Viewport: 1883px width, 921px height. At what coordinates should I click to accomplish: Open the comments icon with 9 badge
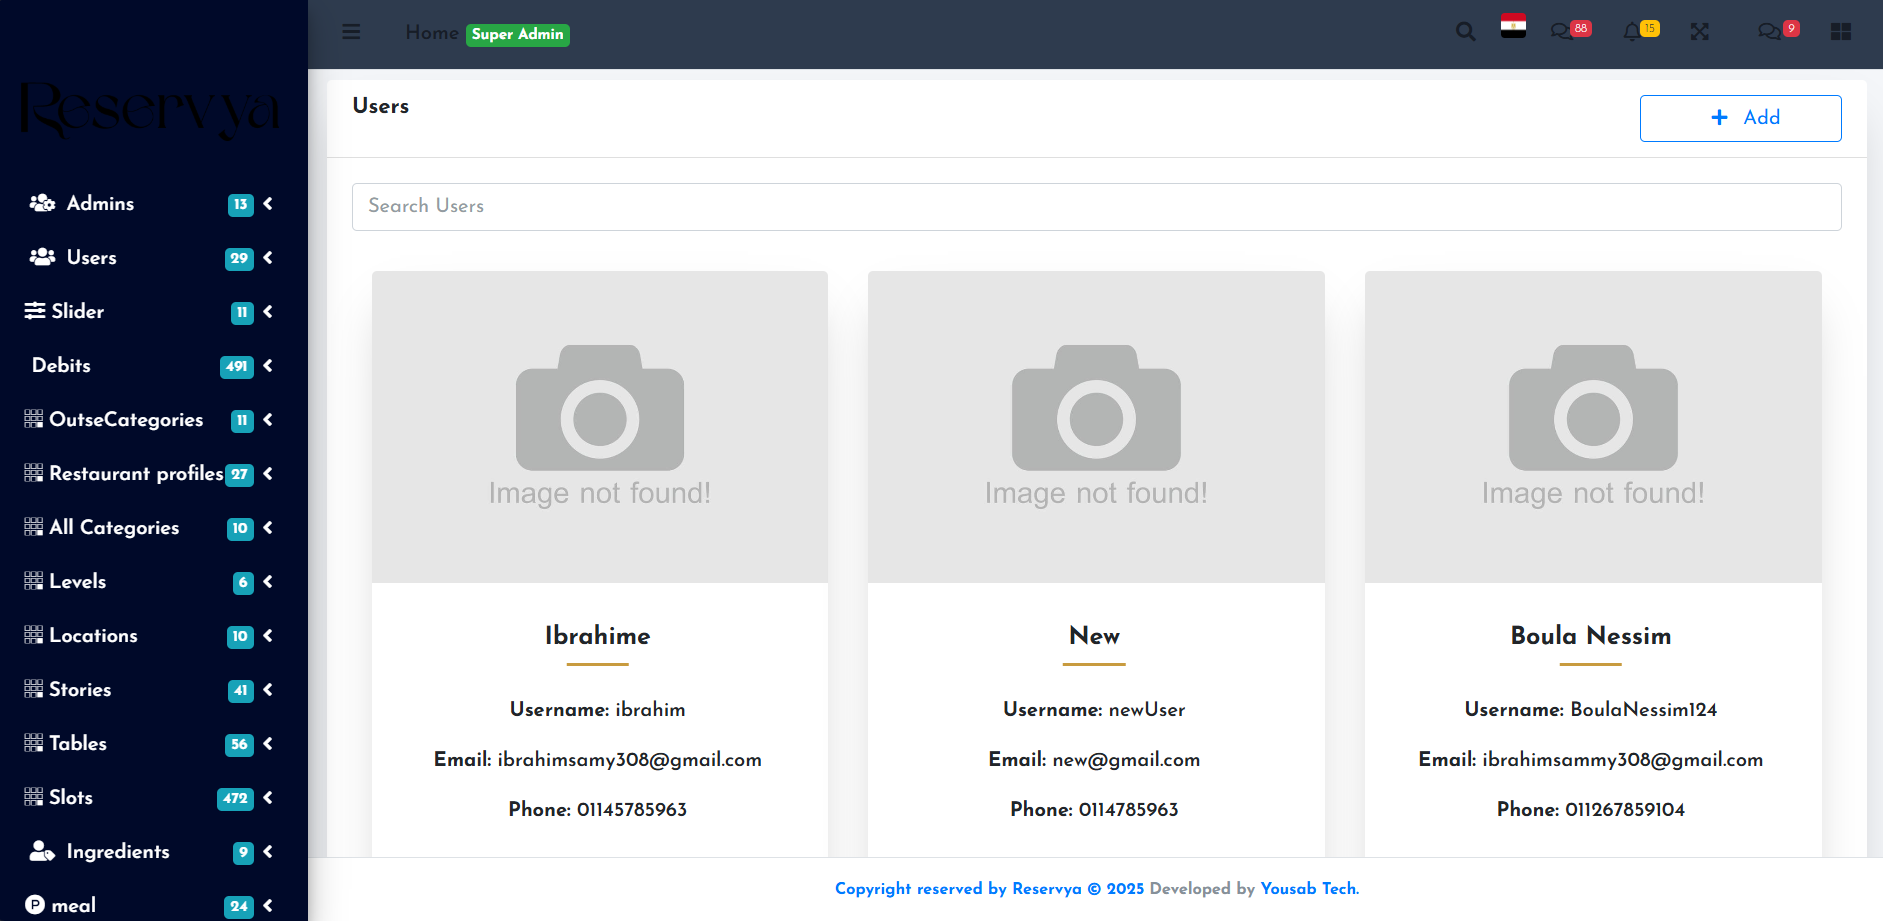coord(1769,32)
